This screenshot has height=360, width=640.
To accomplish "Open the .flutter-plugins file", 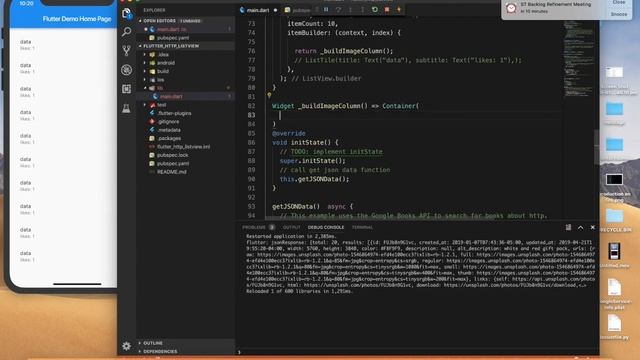I will click(x=174, y=113).
